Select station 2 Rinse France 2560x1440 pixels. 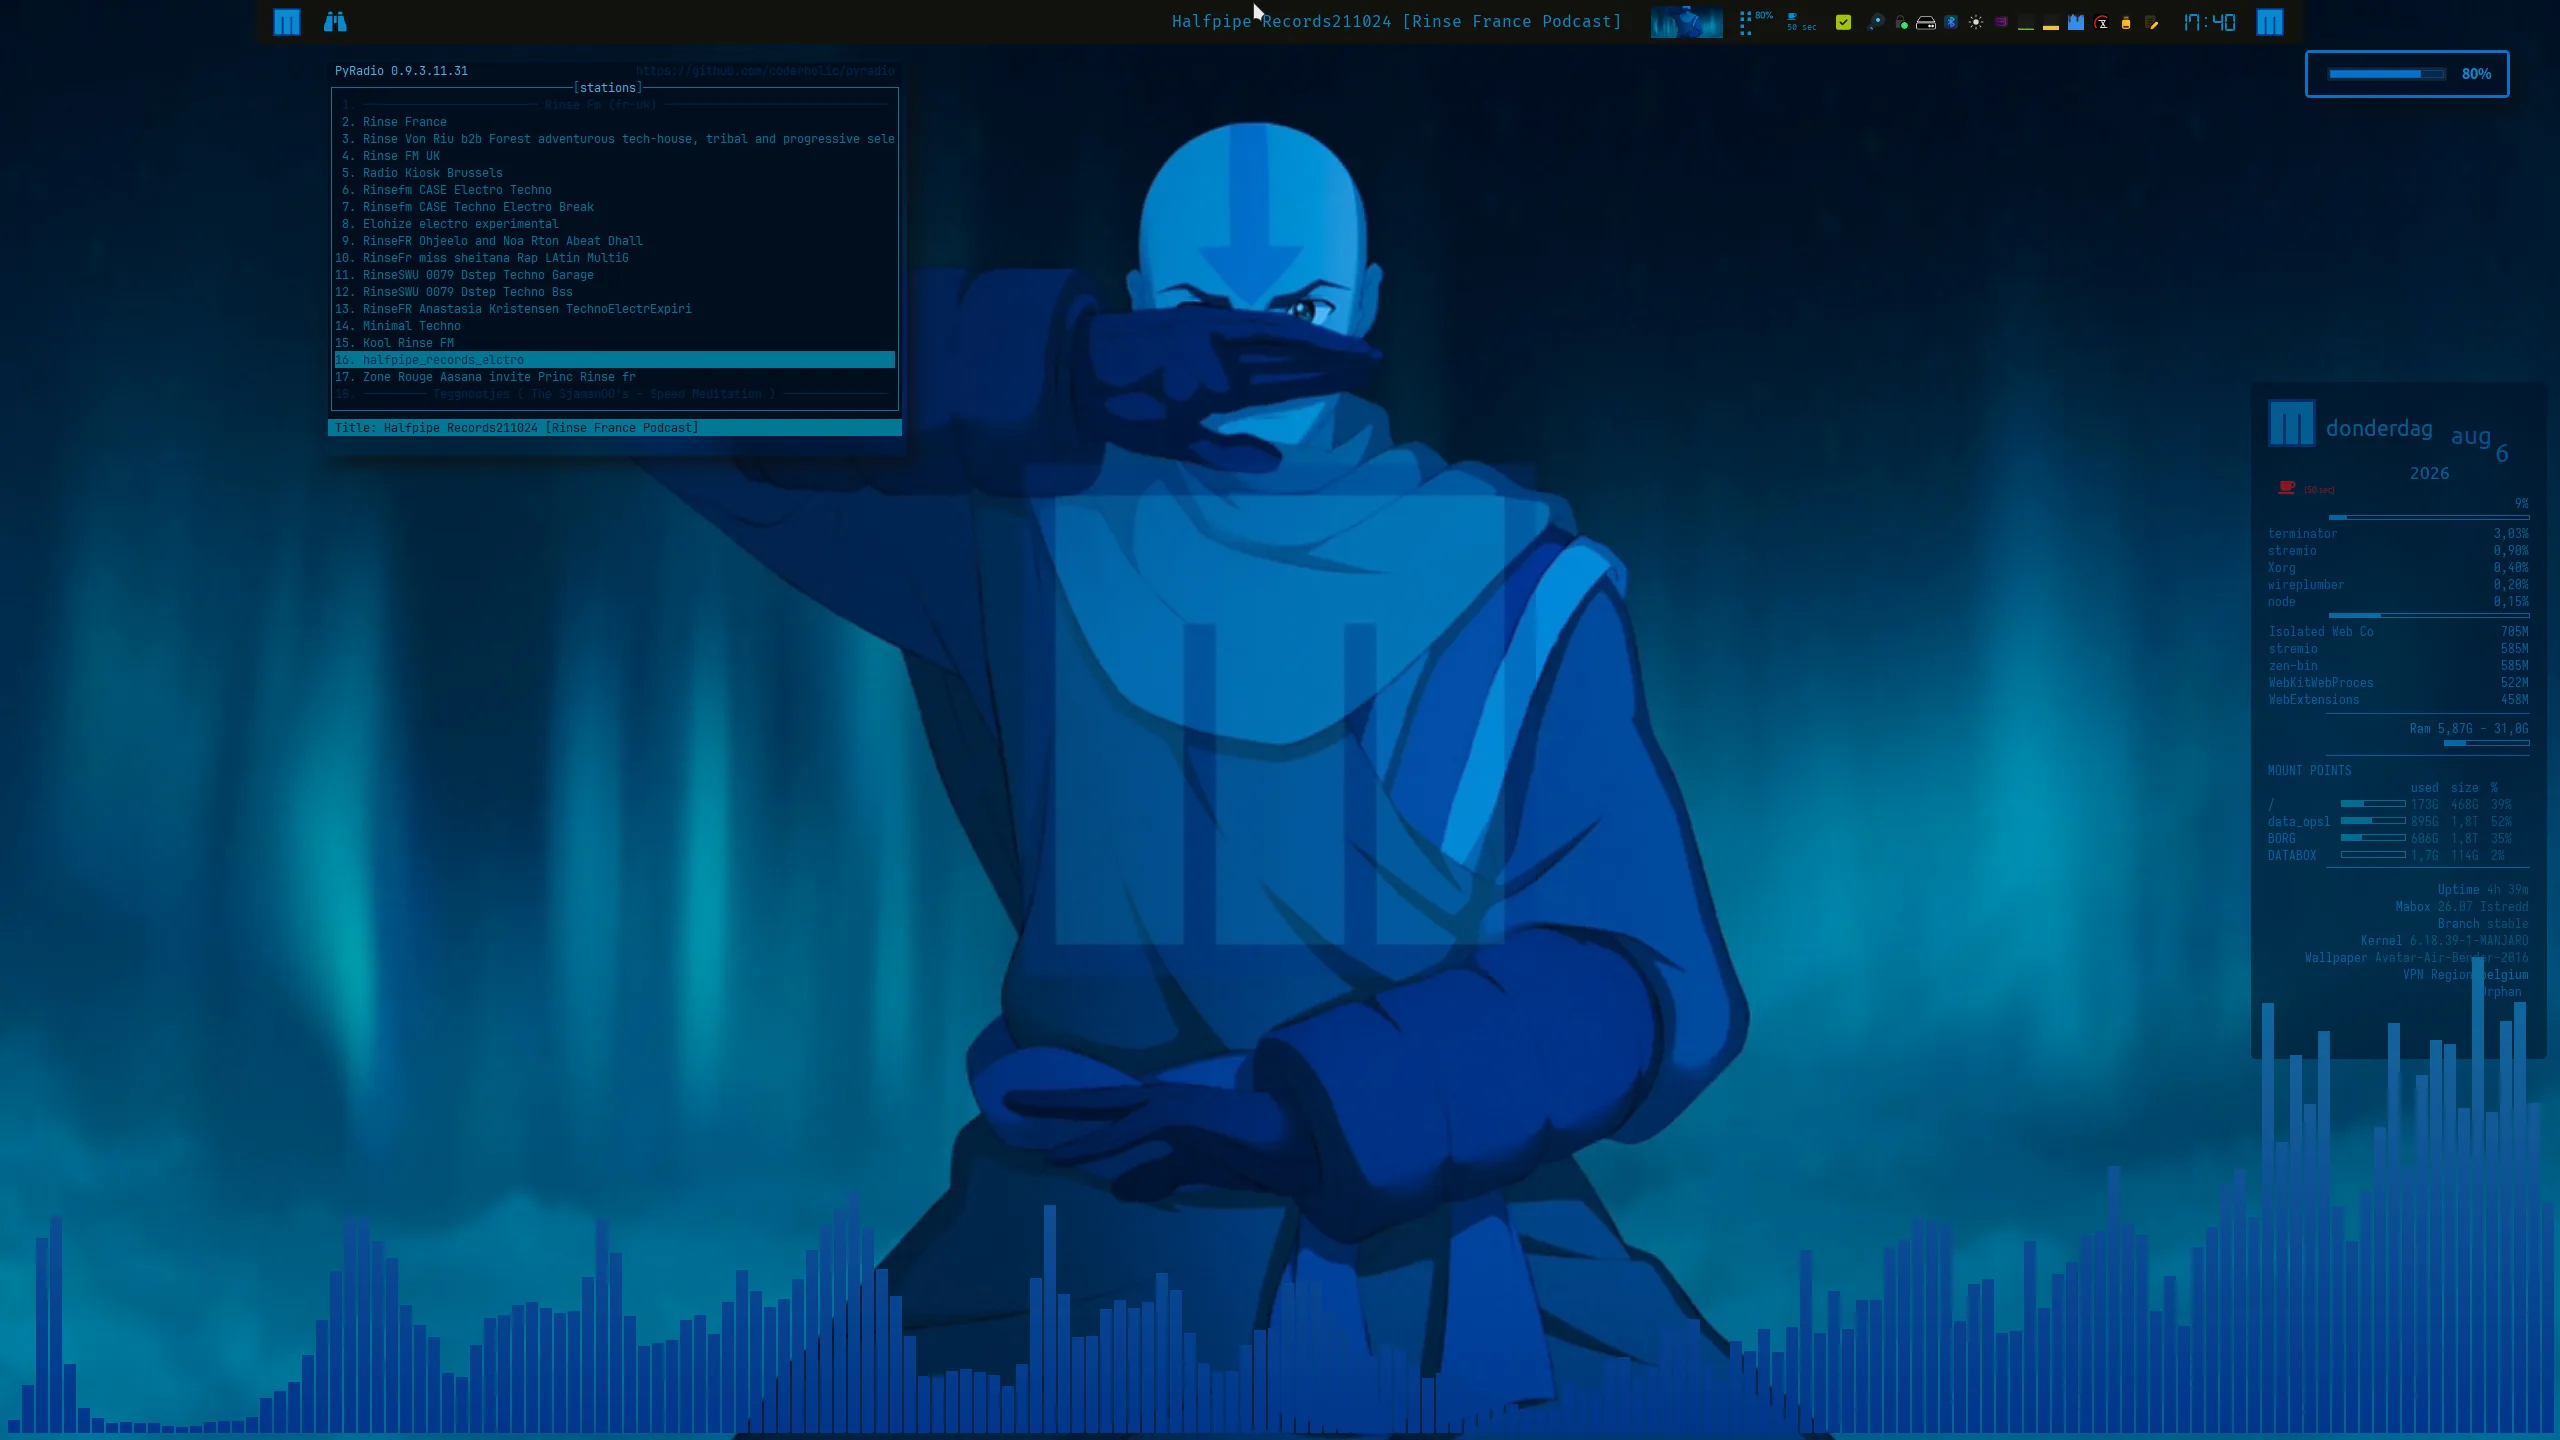615,122
